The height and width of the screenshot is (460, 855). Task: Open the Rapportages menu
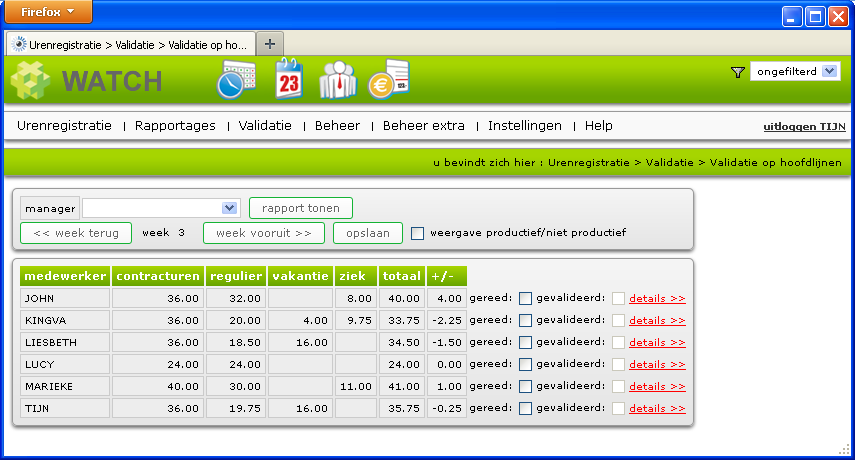175,126
